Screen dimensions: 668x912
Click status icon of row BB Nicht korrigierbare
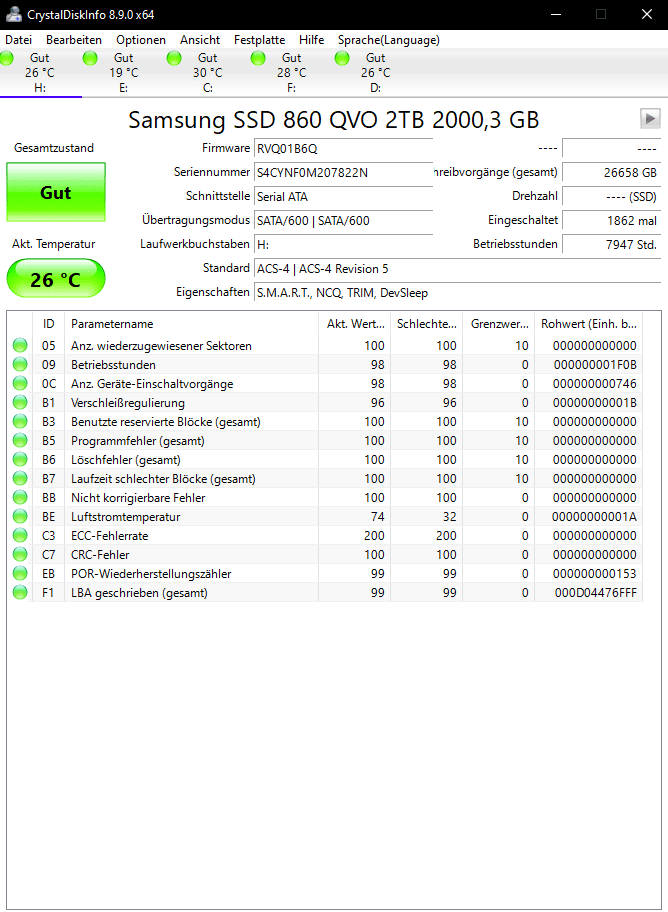point(20,498)
